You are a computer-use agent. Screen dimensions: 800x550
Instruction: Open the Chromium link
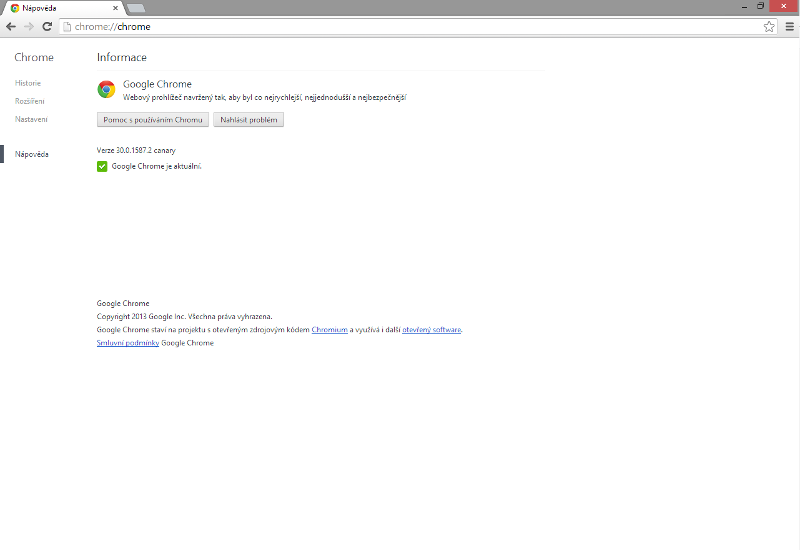tap(330, 330)
